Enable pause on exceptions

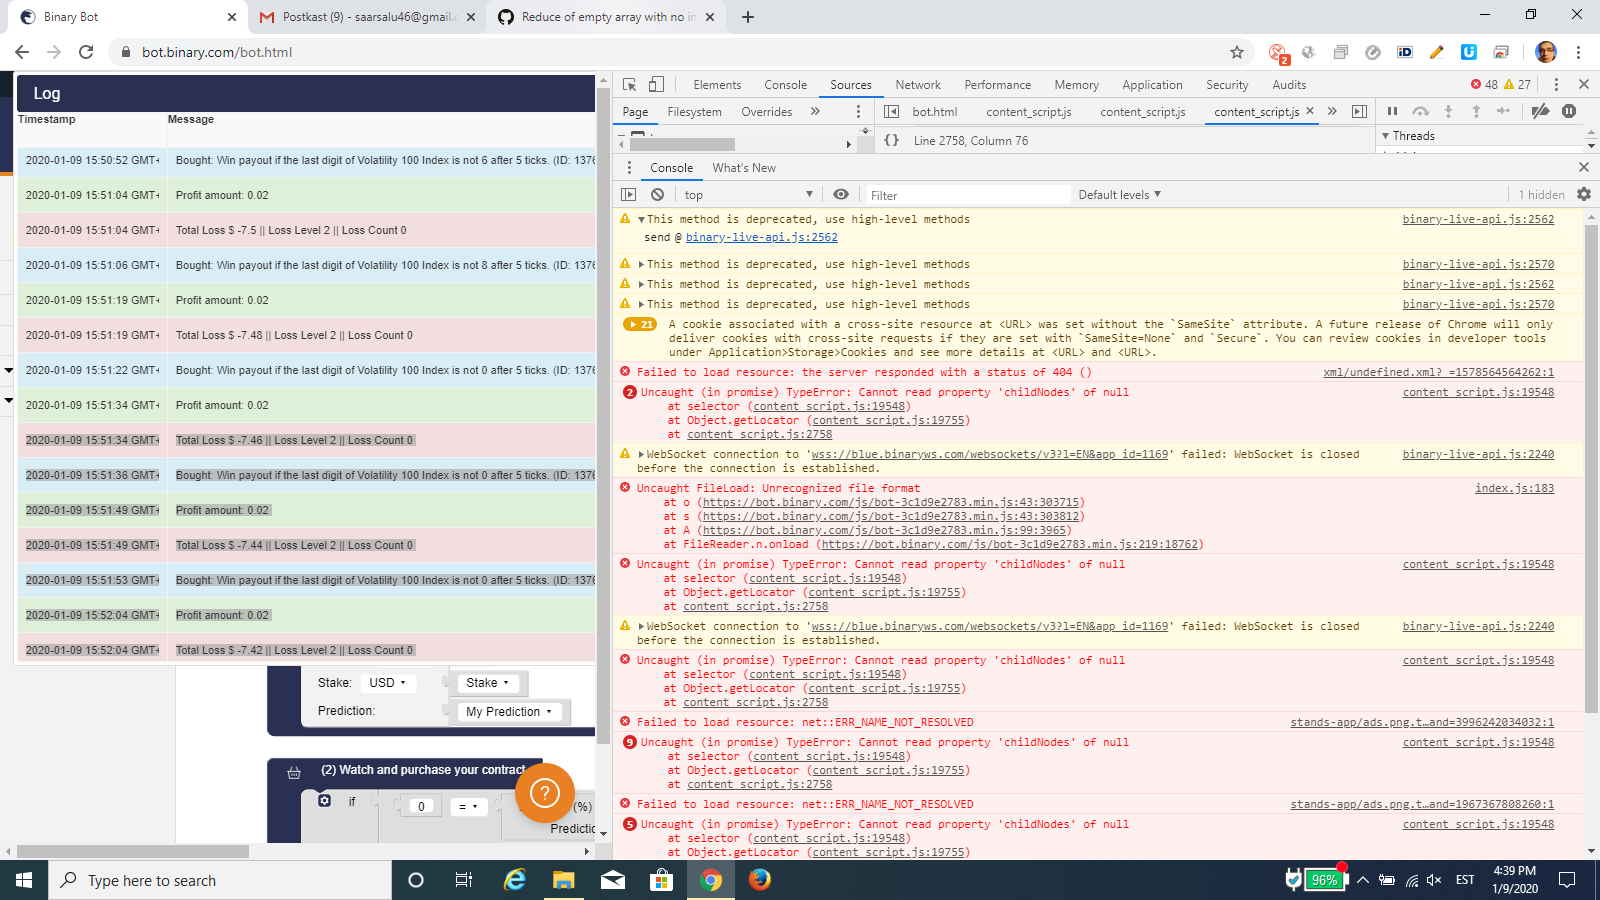(1570, 111)
